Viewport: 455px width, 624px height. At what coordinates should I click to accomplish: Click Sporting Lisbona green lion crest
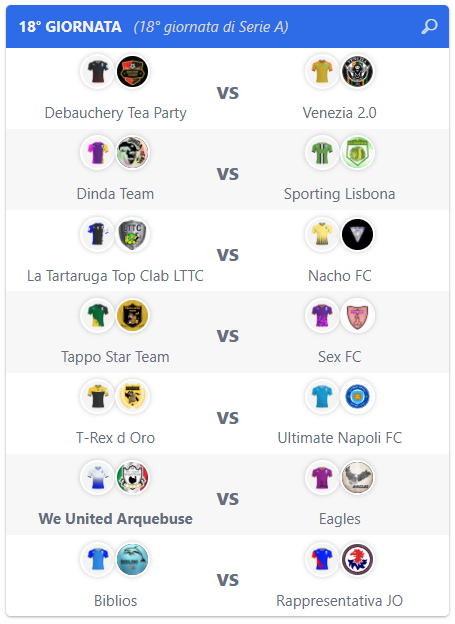pyautogui.click(x=357, y=153)
